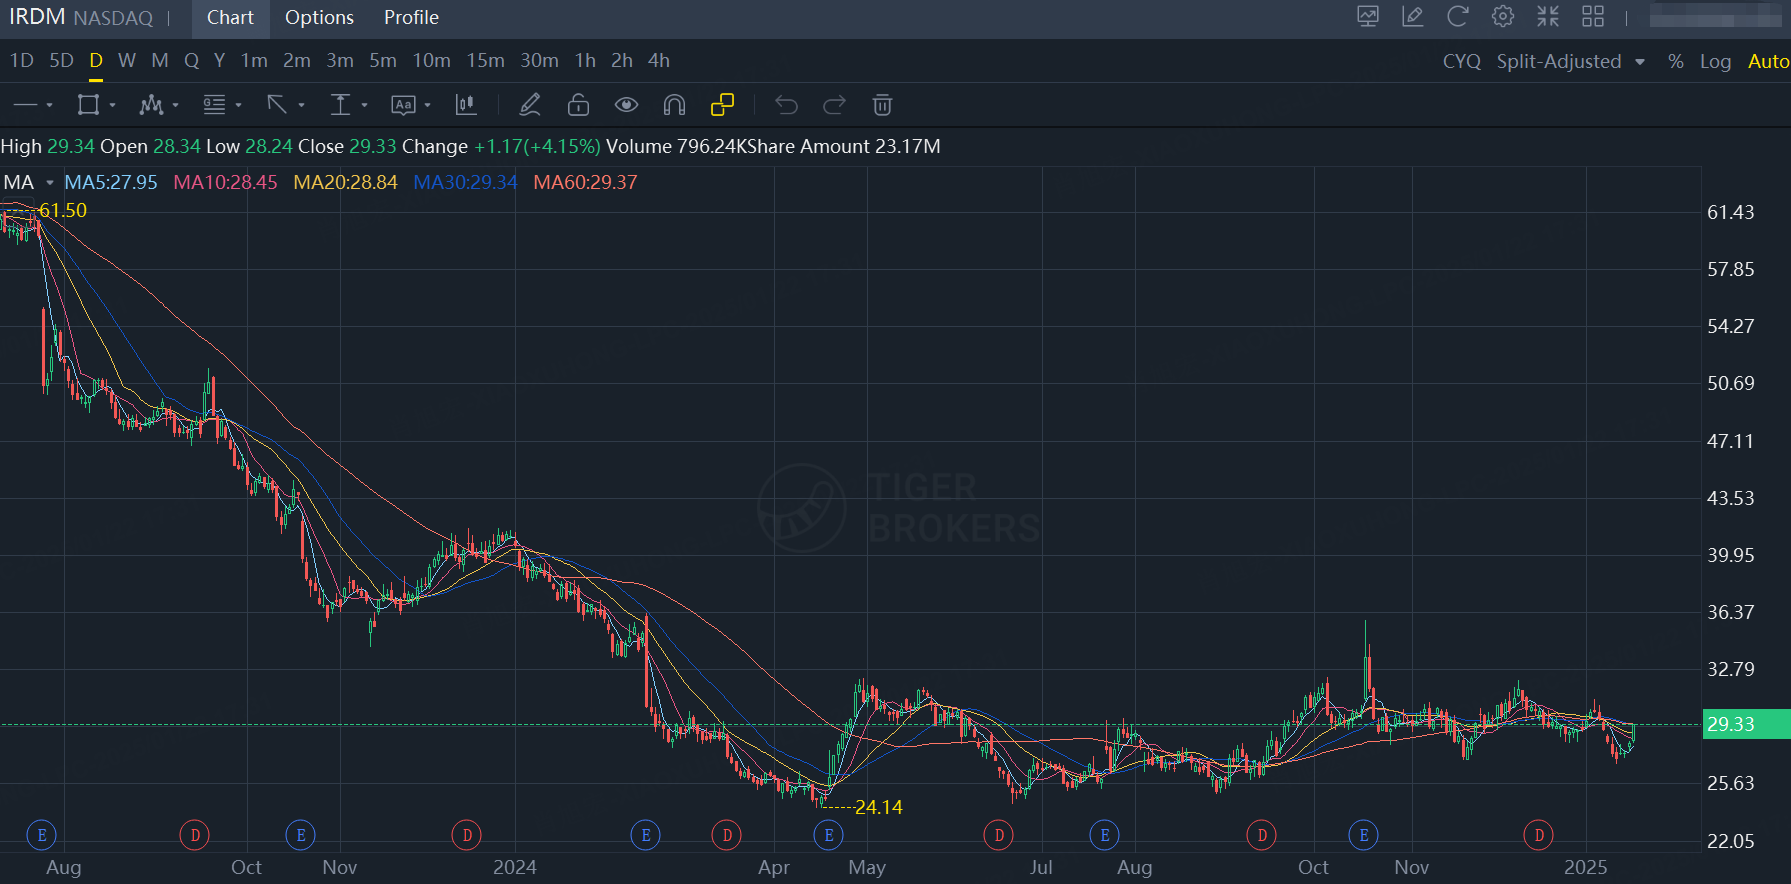This screenshot has width=1791, height=884.
Task: Select the line drawing tool
Action: coord(25,105)
